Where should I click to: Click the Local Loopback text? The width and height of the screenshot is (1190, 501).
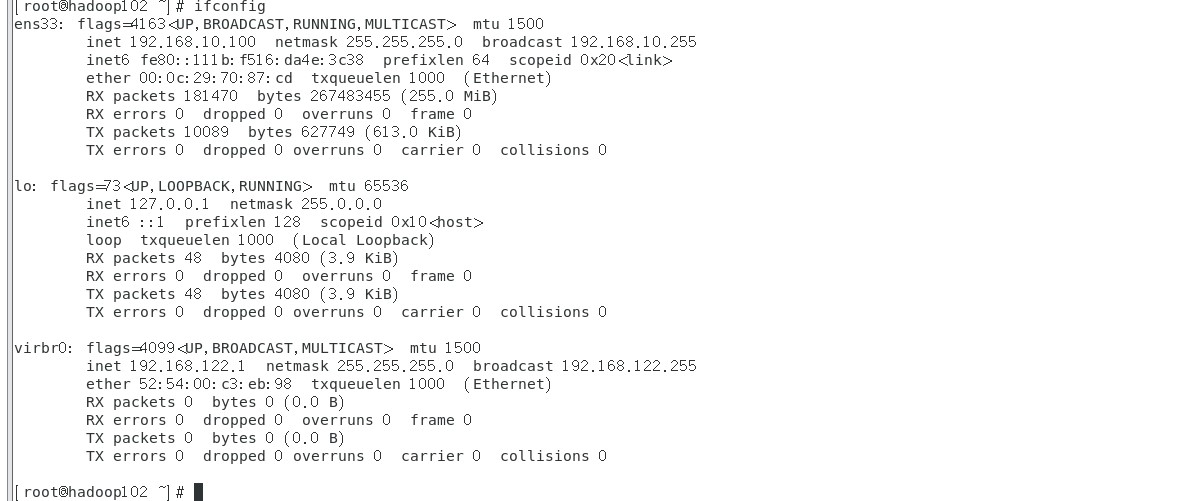364,240
